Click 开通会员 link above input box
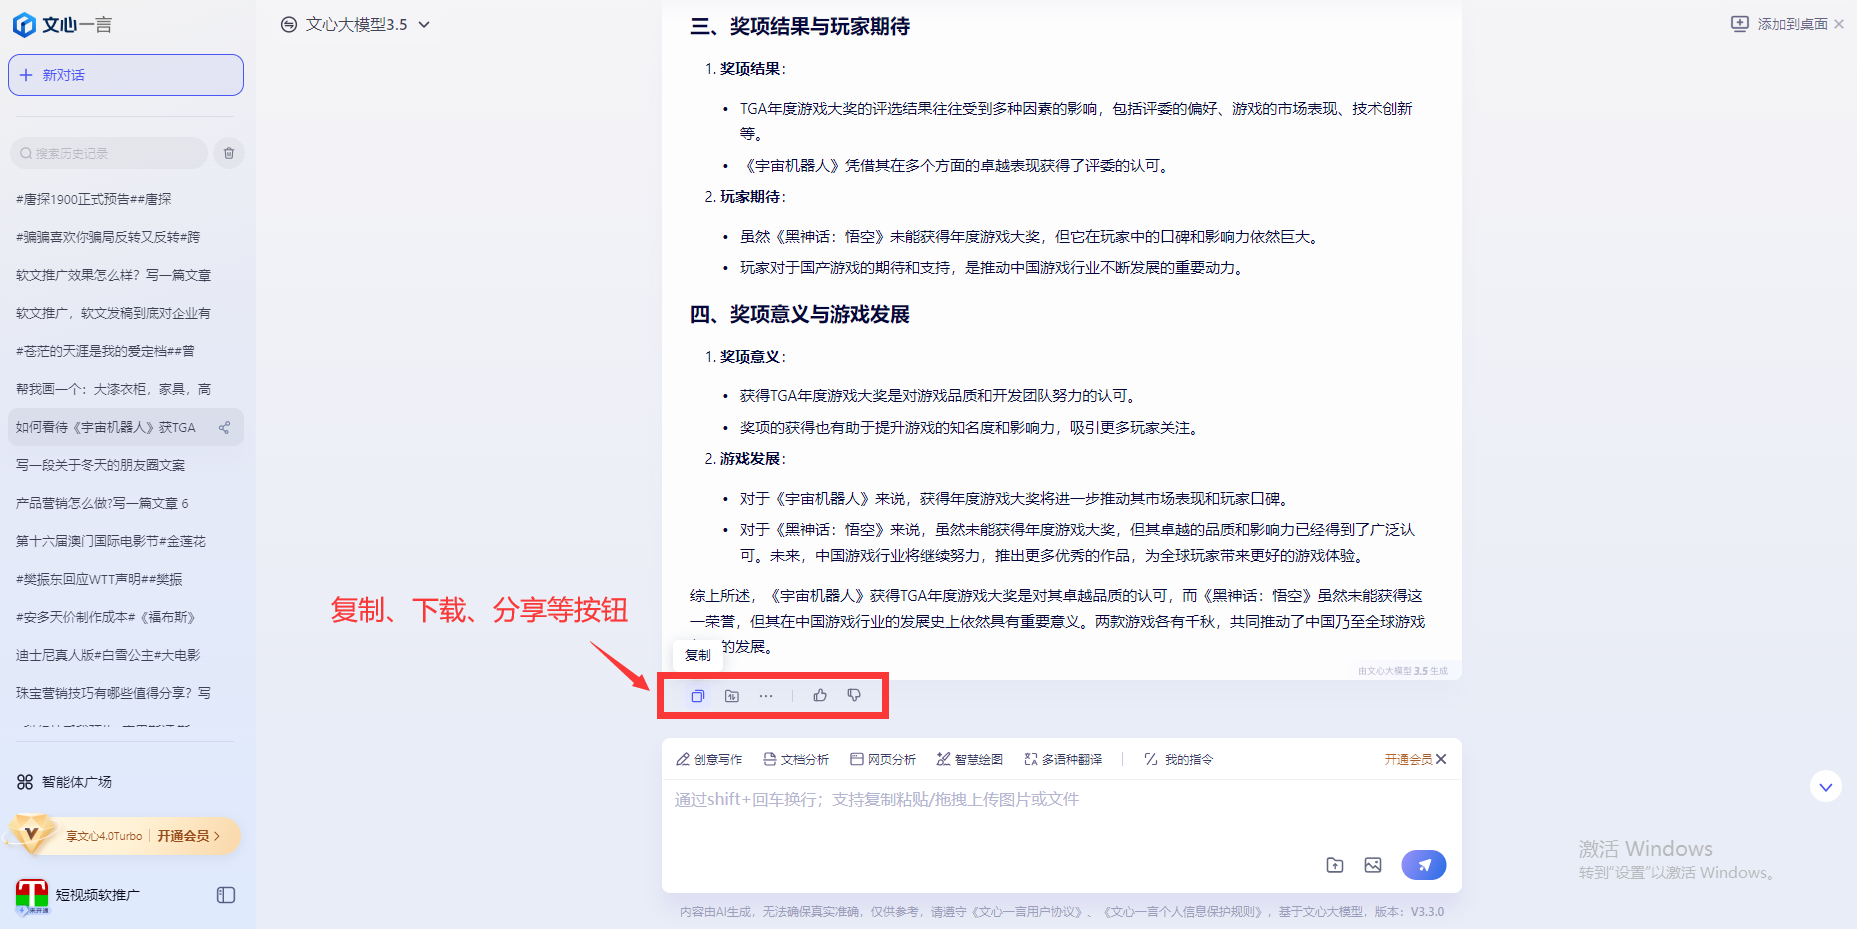The height and width of the screenshot is (929, 1857). 1408,760
